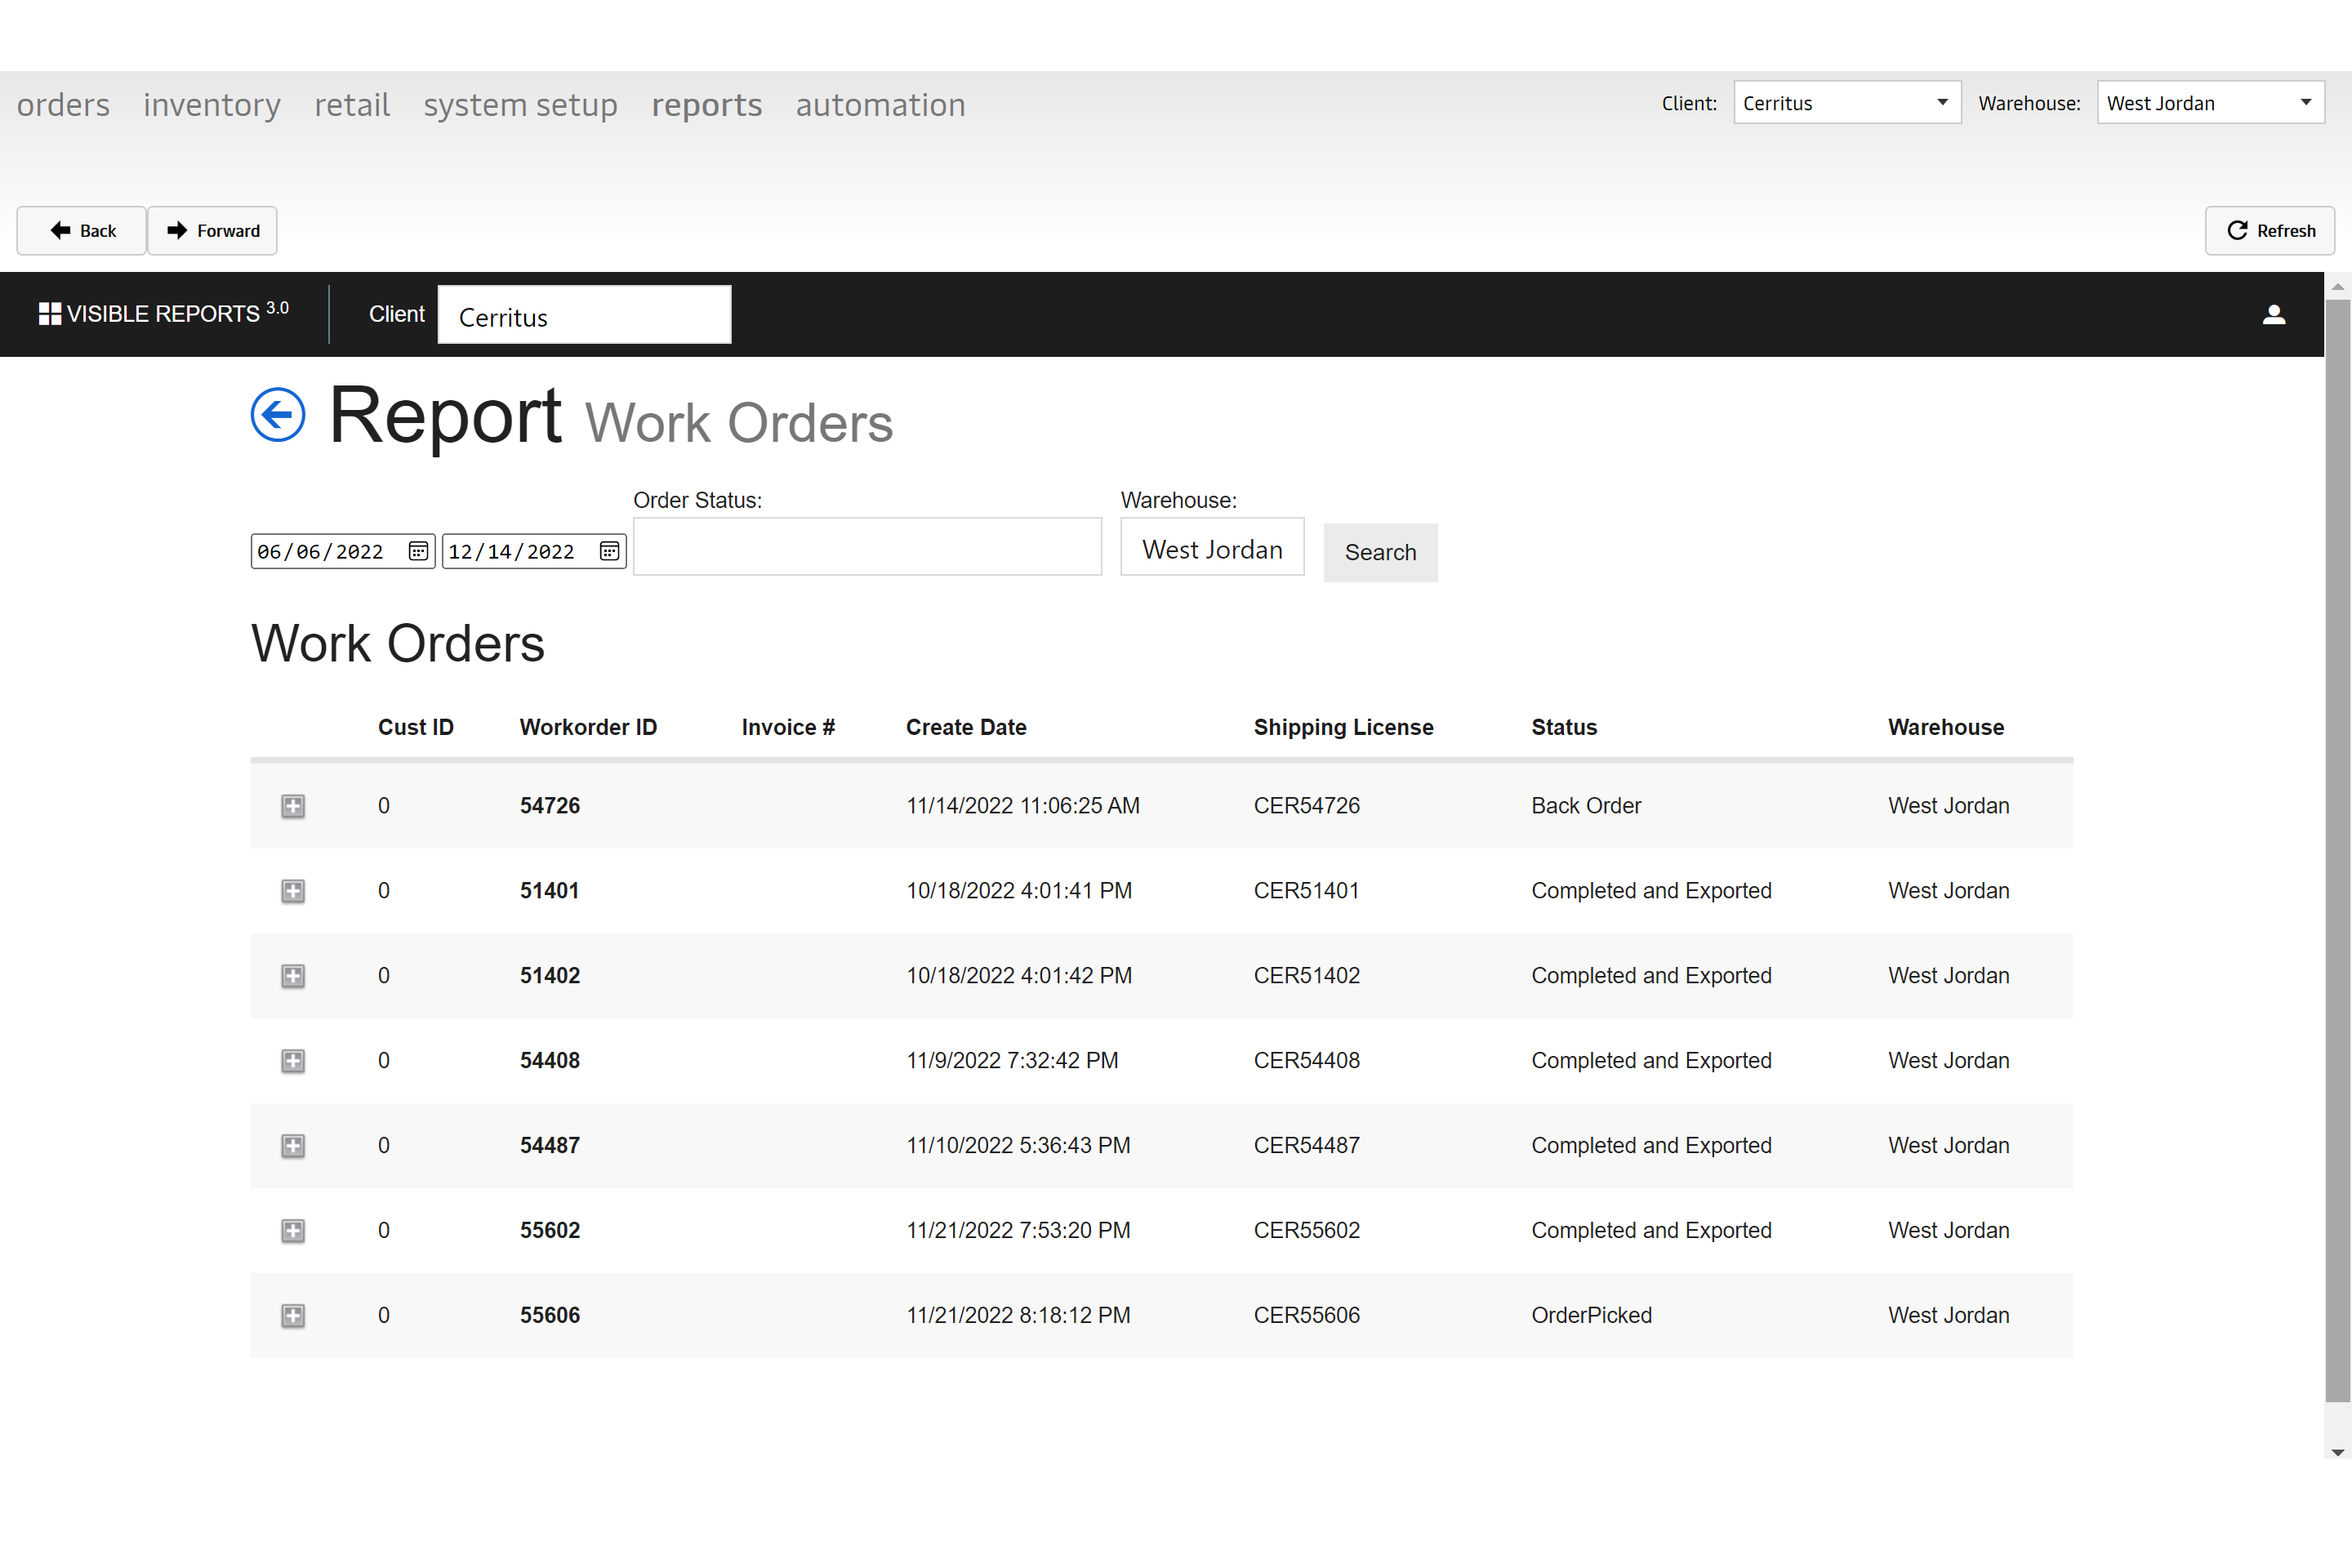Open the user profile icon

click(2274, 315)
